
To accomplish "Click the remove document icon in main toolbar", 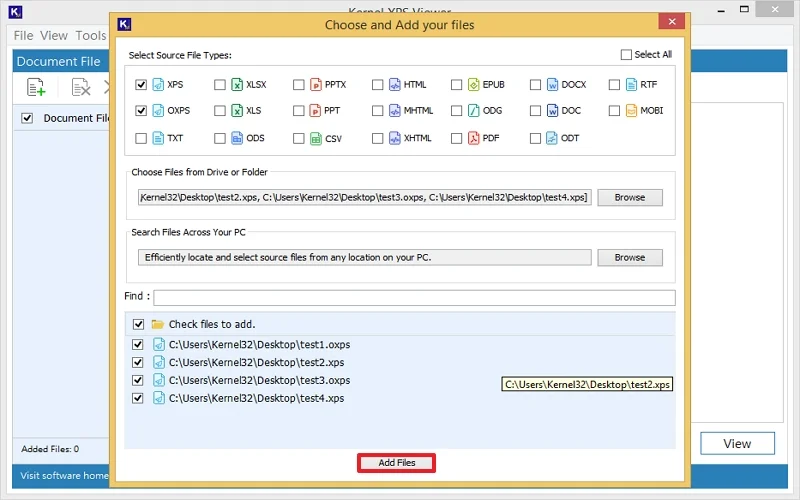I will (81, 87).
